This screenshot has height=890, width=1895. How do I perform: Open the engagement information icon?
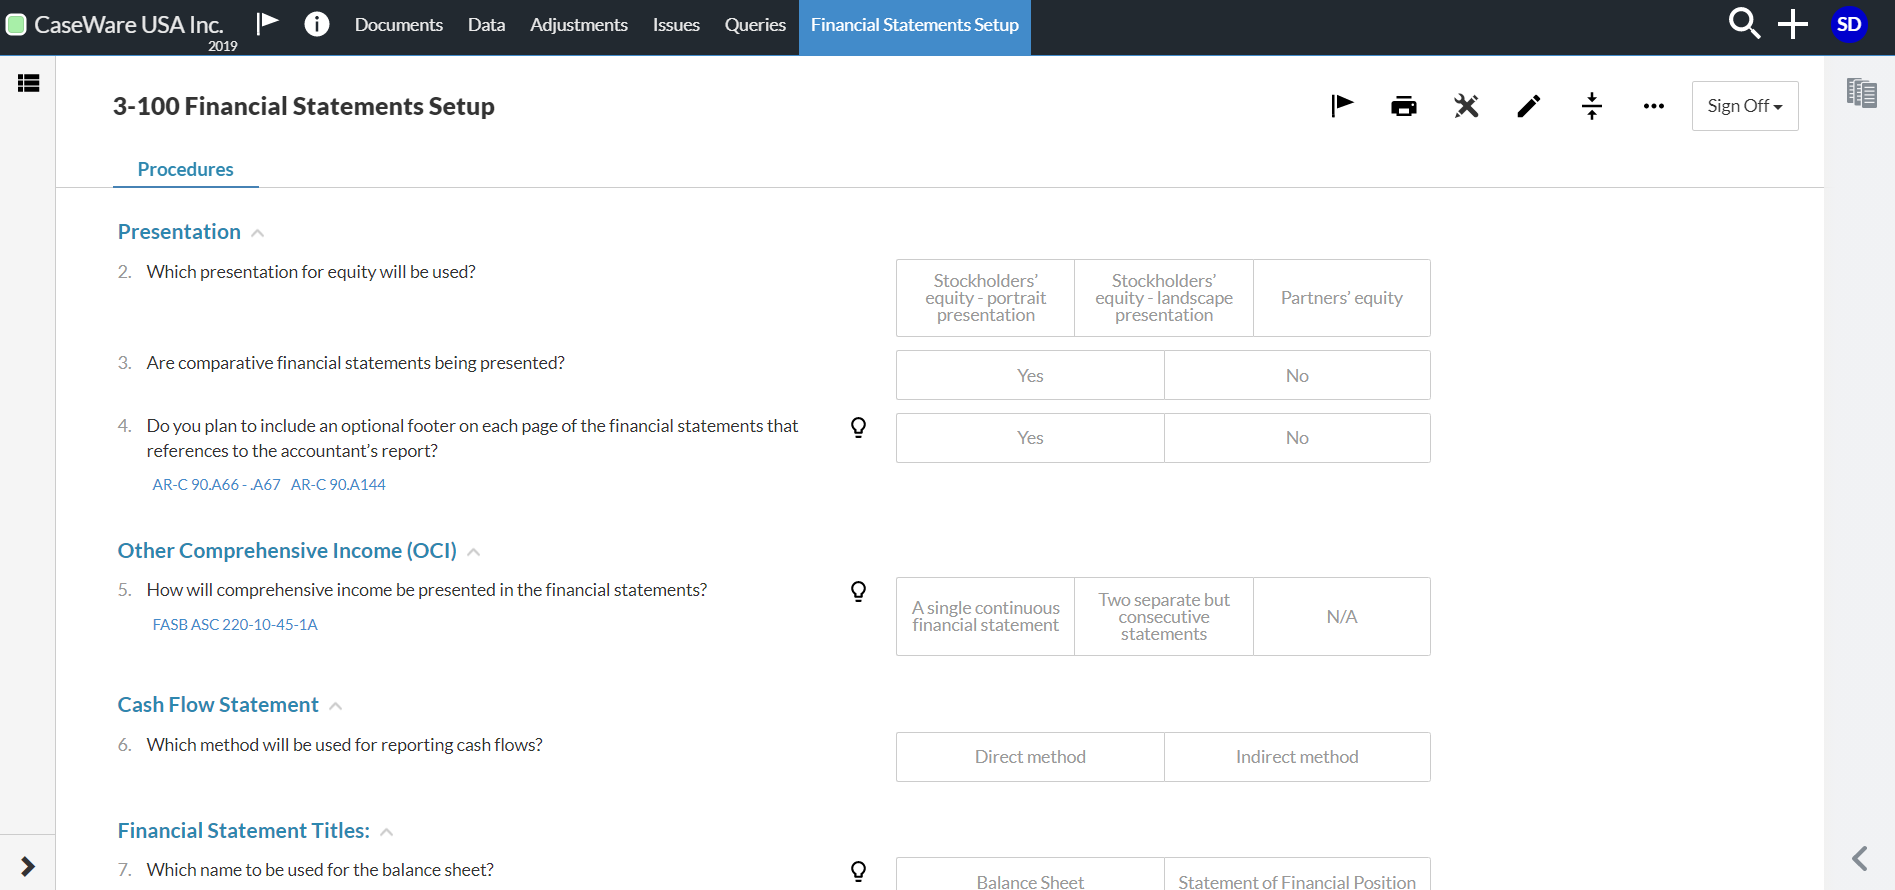[316, 24]
